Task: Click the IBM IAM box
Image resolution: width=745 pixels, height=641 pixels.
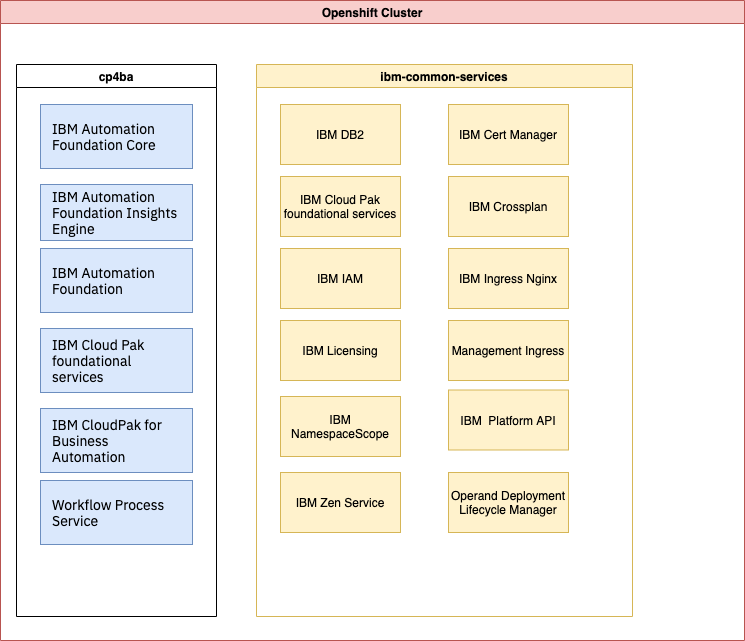Action: (340, 279)
